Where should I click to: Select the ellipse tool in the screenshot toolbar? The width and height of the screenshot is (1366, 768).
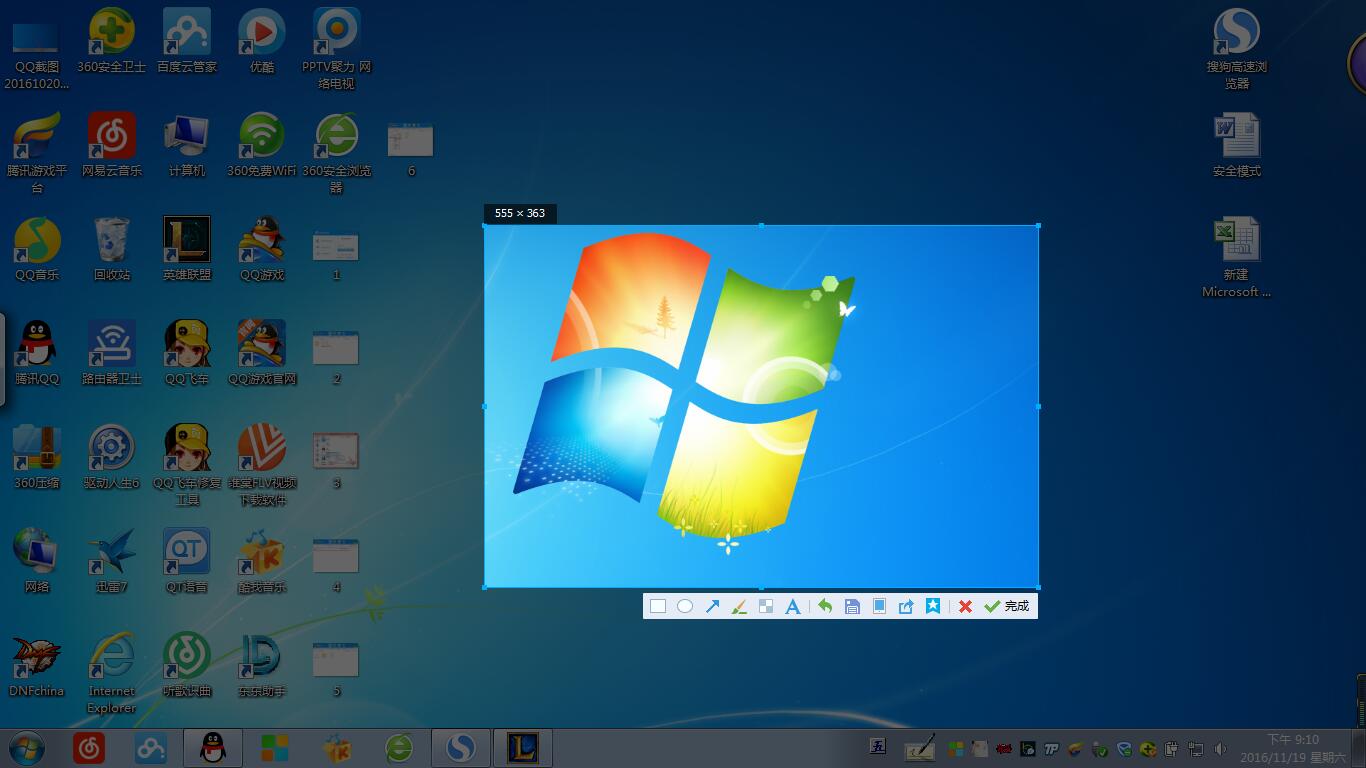[x=685, y=606]
